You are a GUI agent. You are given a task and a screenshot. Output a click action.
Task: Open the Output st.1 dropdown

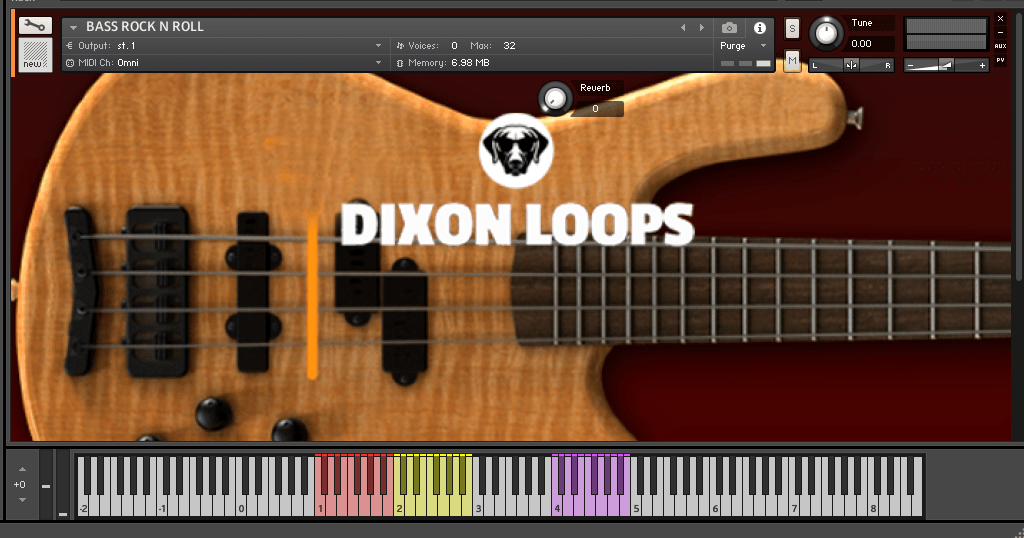click(378, 46)
